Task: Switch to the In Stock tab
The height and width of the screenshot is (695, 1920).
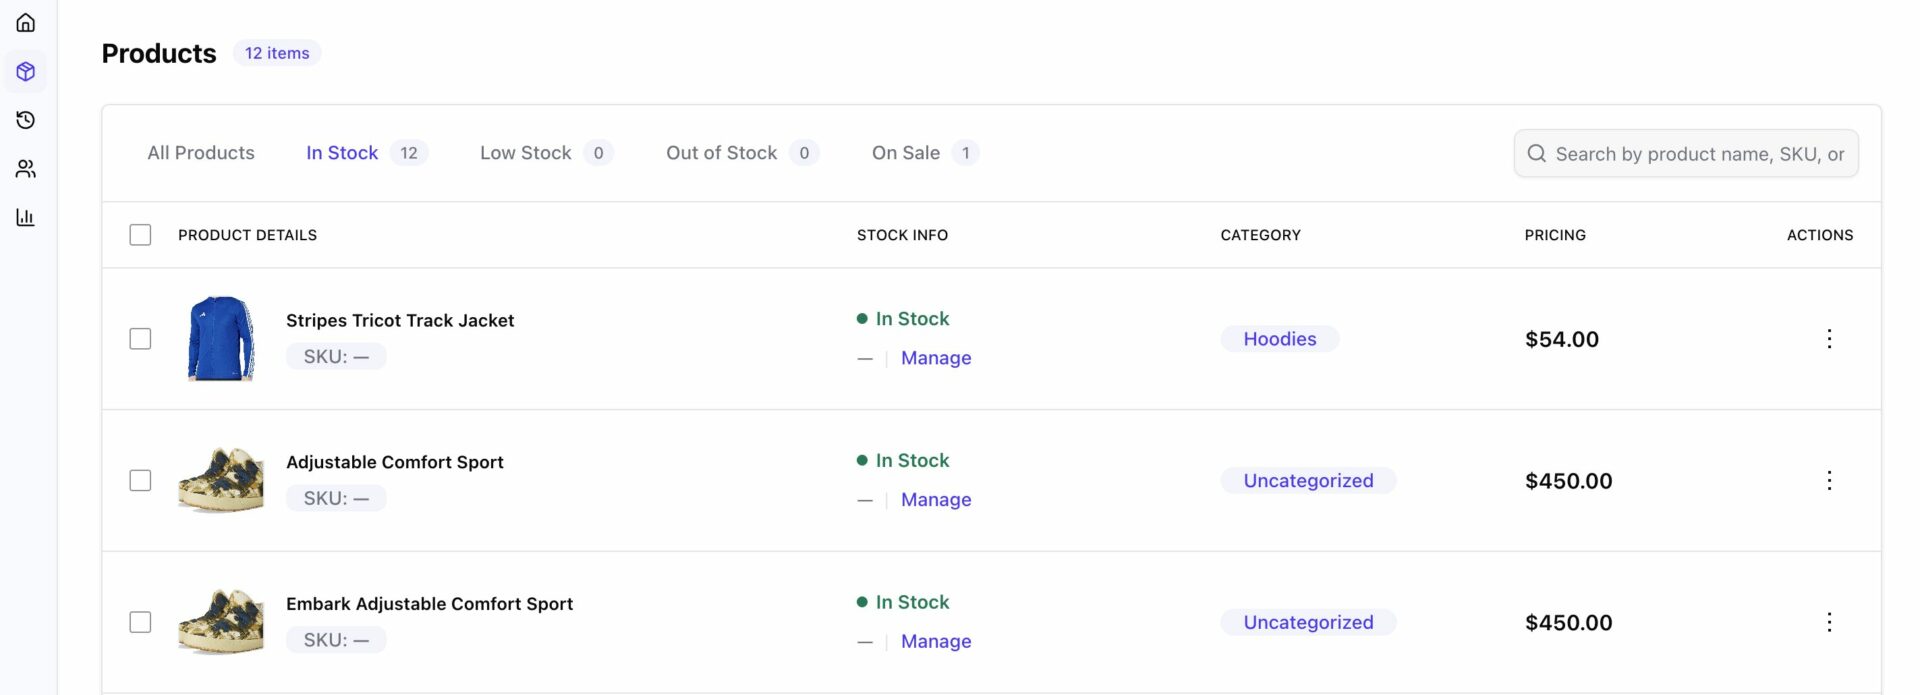Action: 367,153
